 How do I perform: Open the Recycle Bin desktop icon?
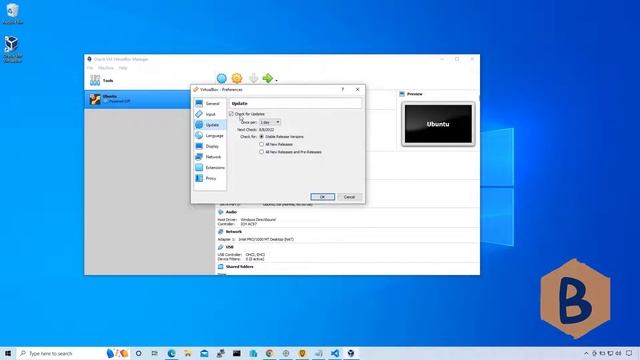13,13
